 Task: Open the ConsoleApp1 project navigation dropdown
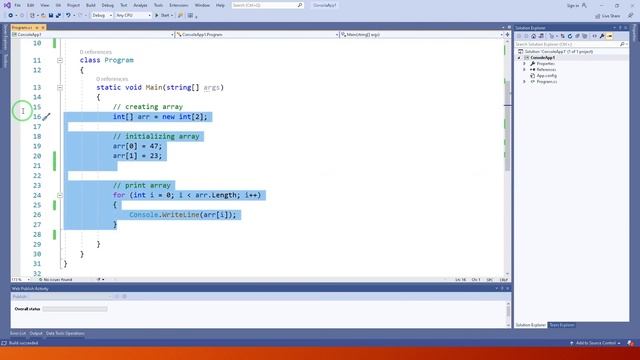[x=93, y=35]
